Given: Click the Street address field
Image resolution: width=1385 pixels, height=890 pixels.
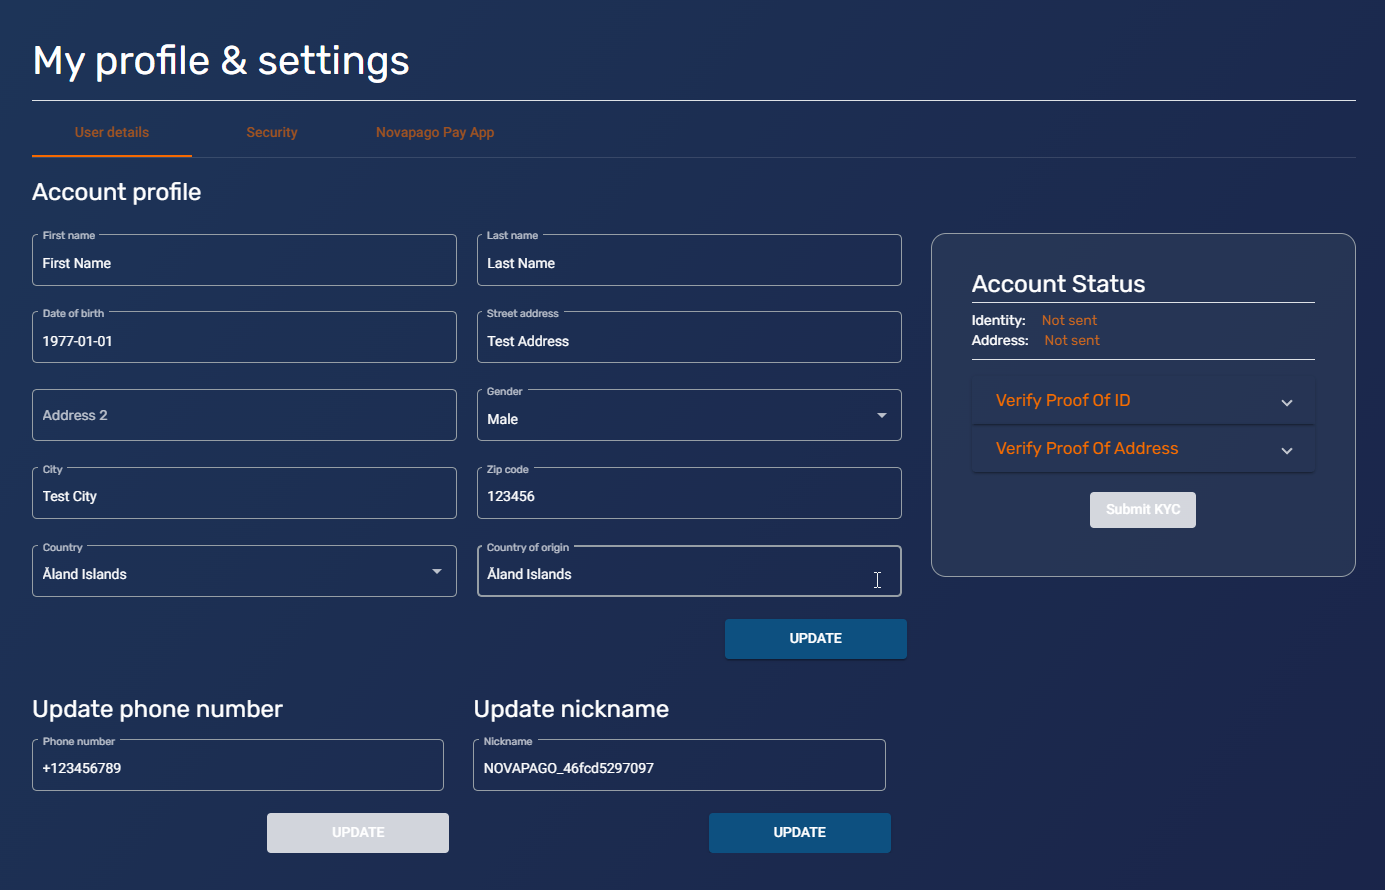Looking at the screenshot, I should [688, 340].
